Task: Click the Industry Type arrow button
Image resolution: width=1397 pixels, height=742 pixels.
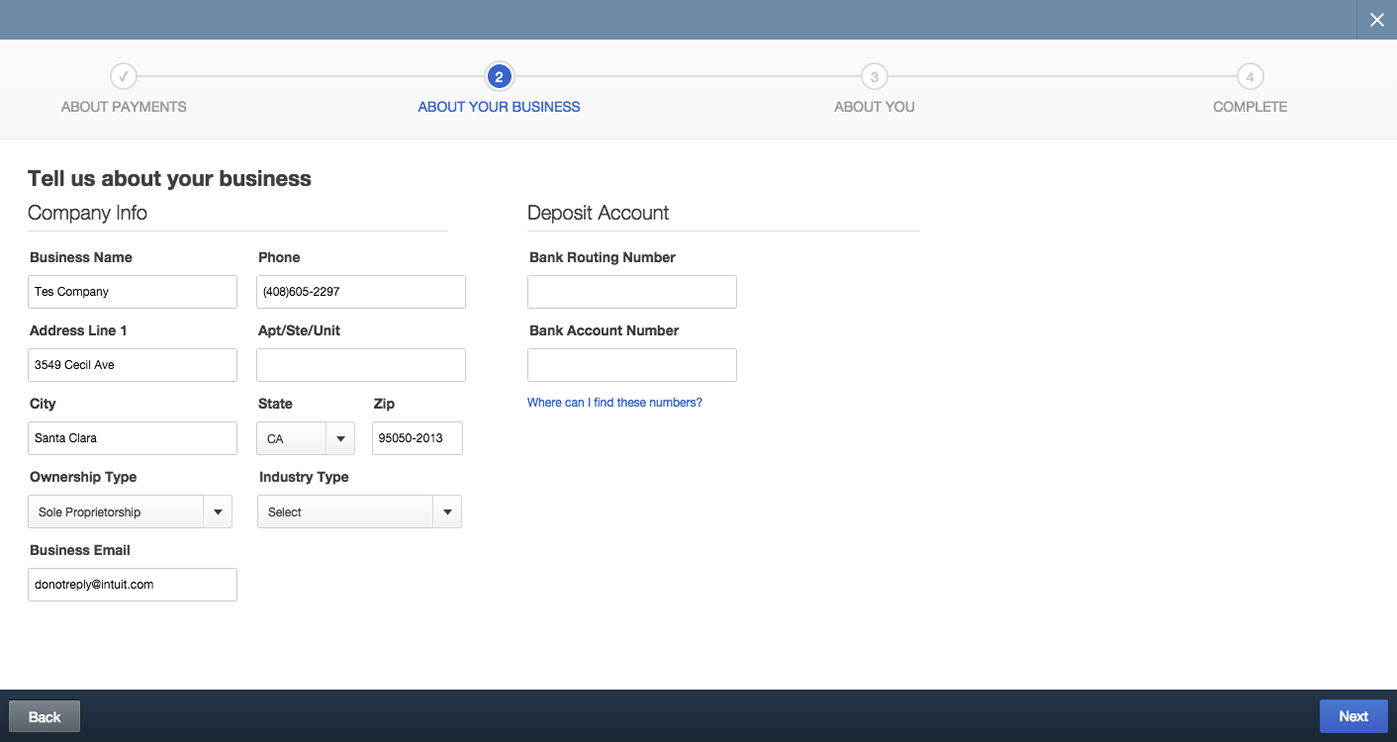Action: pos(447,512)
